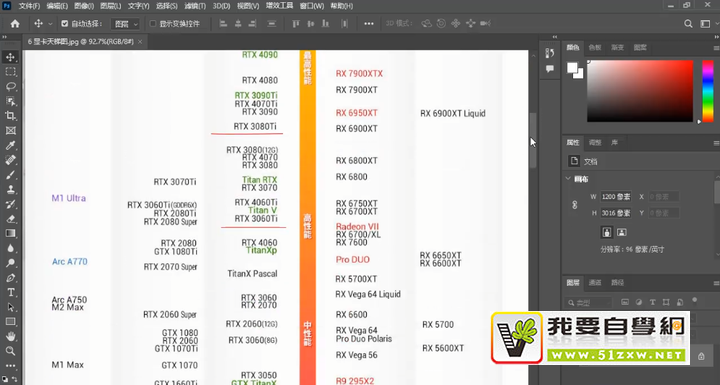Switch to the Channels tab in layers panel

(x=595, y=283)
